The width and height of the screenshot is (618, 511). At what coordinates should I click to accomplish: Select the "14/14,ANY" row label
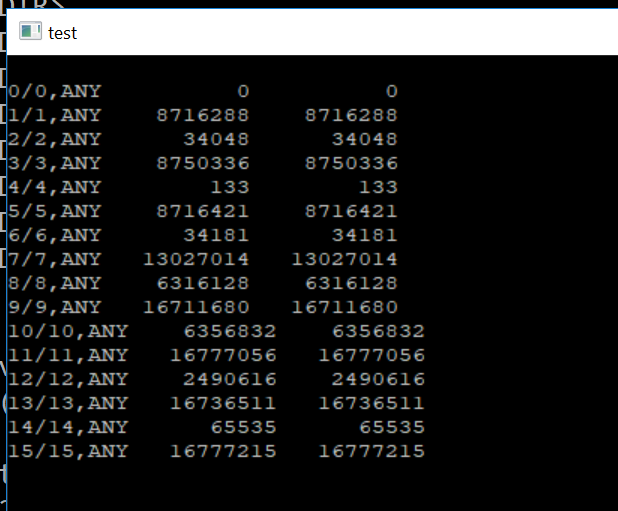[68, 428]
